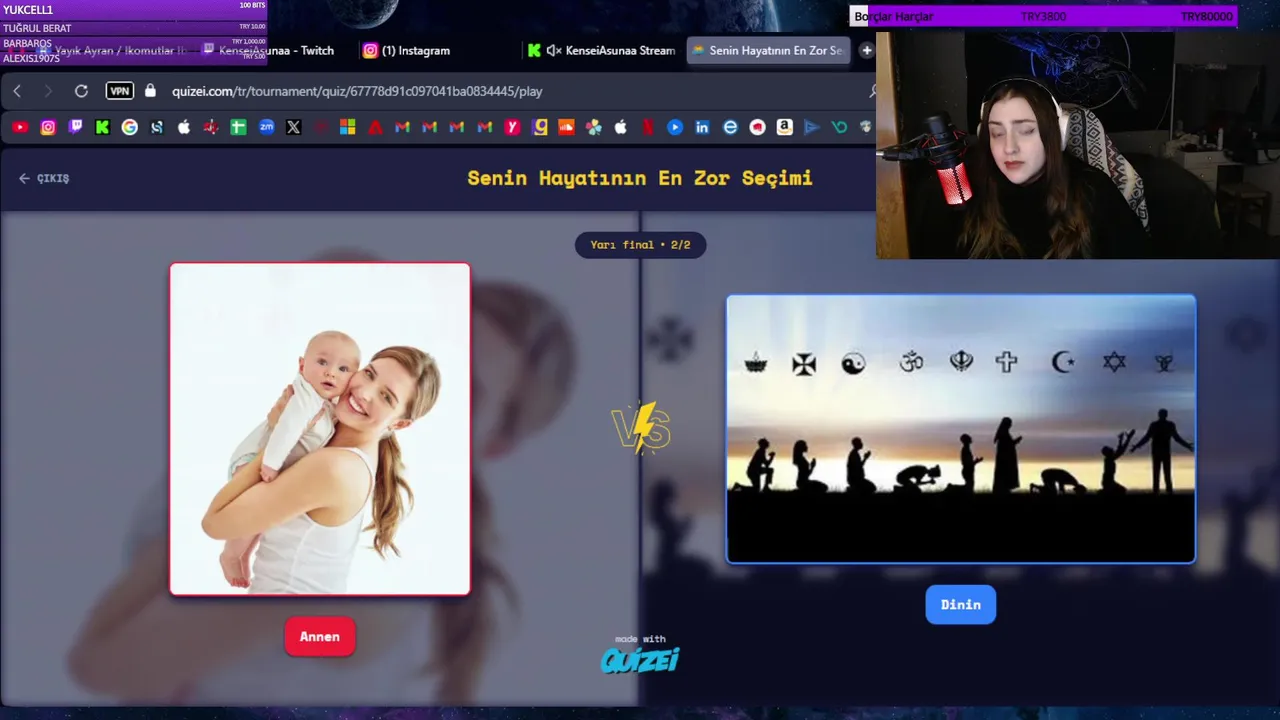Switch to the (1) Instagram tab
Image resolution: width=1280 pixels, height=720 pixels.
[416, 50]
